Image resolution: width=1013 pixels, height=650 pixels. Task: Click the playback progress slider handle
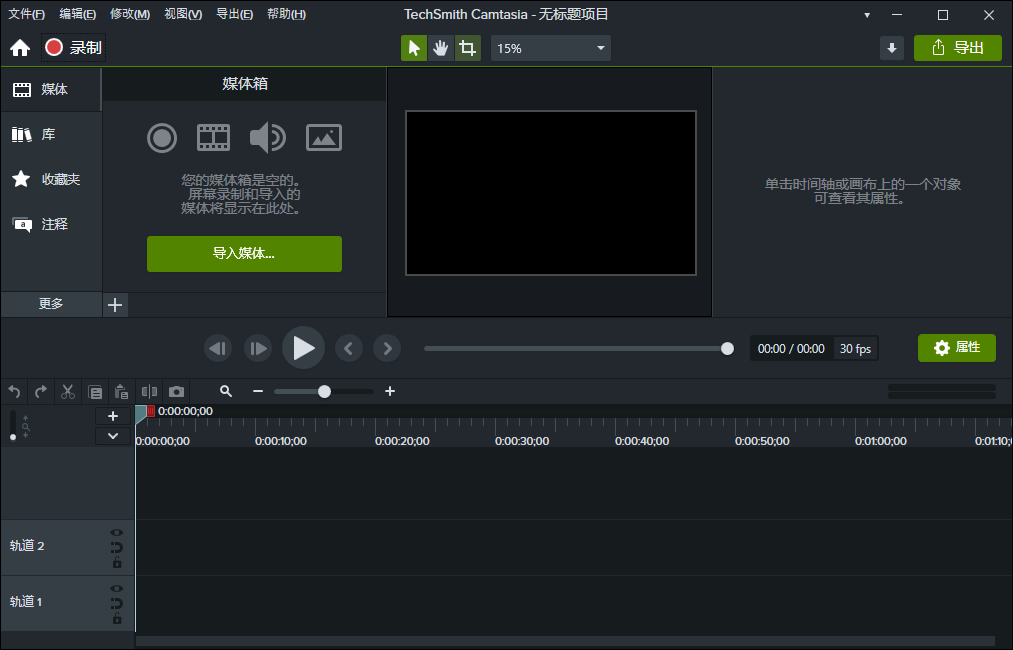point(727,349)
